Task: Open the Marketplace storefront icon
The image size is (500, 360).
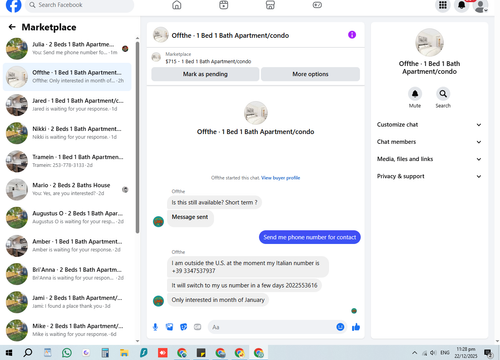Action: click(x=270, y=5)
